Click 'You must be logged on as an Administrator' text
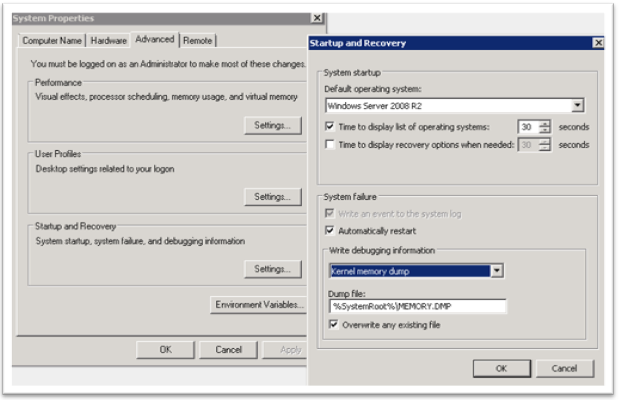 [168, 64]
